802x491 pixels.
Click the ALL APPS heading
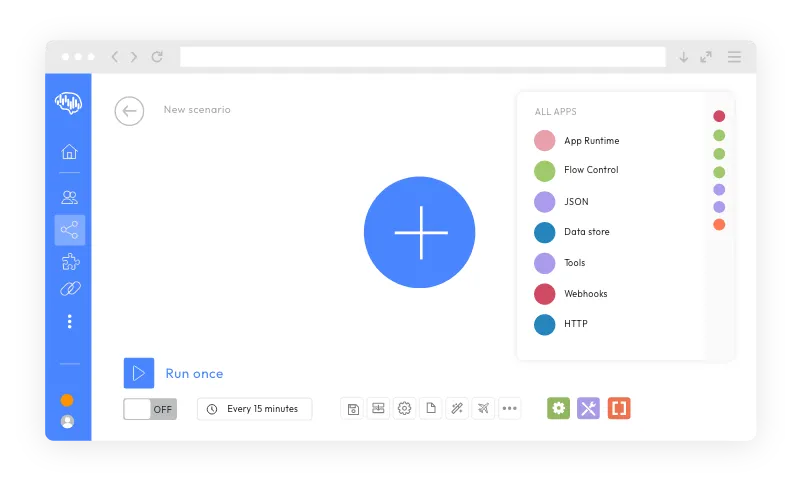coord(555,111)
